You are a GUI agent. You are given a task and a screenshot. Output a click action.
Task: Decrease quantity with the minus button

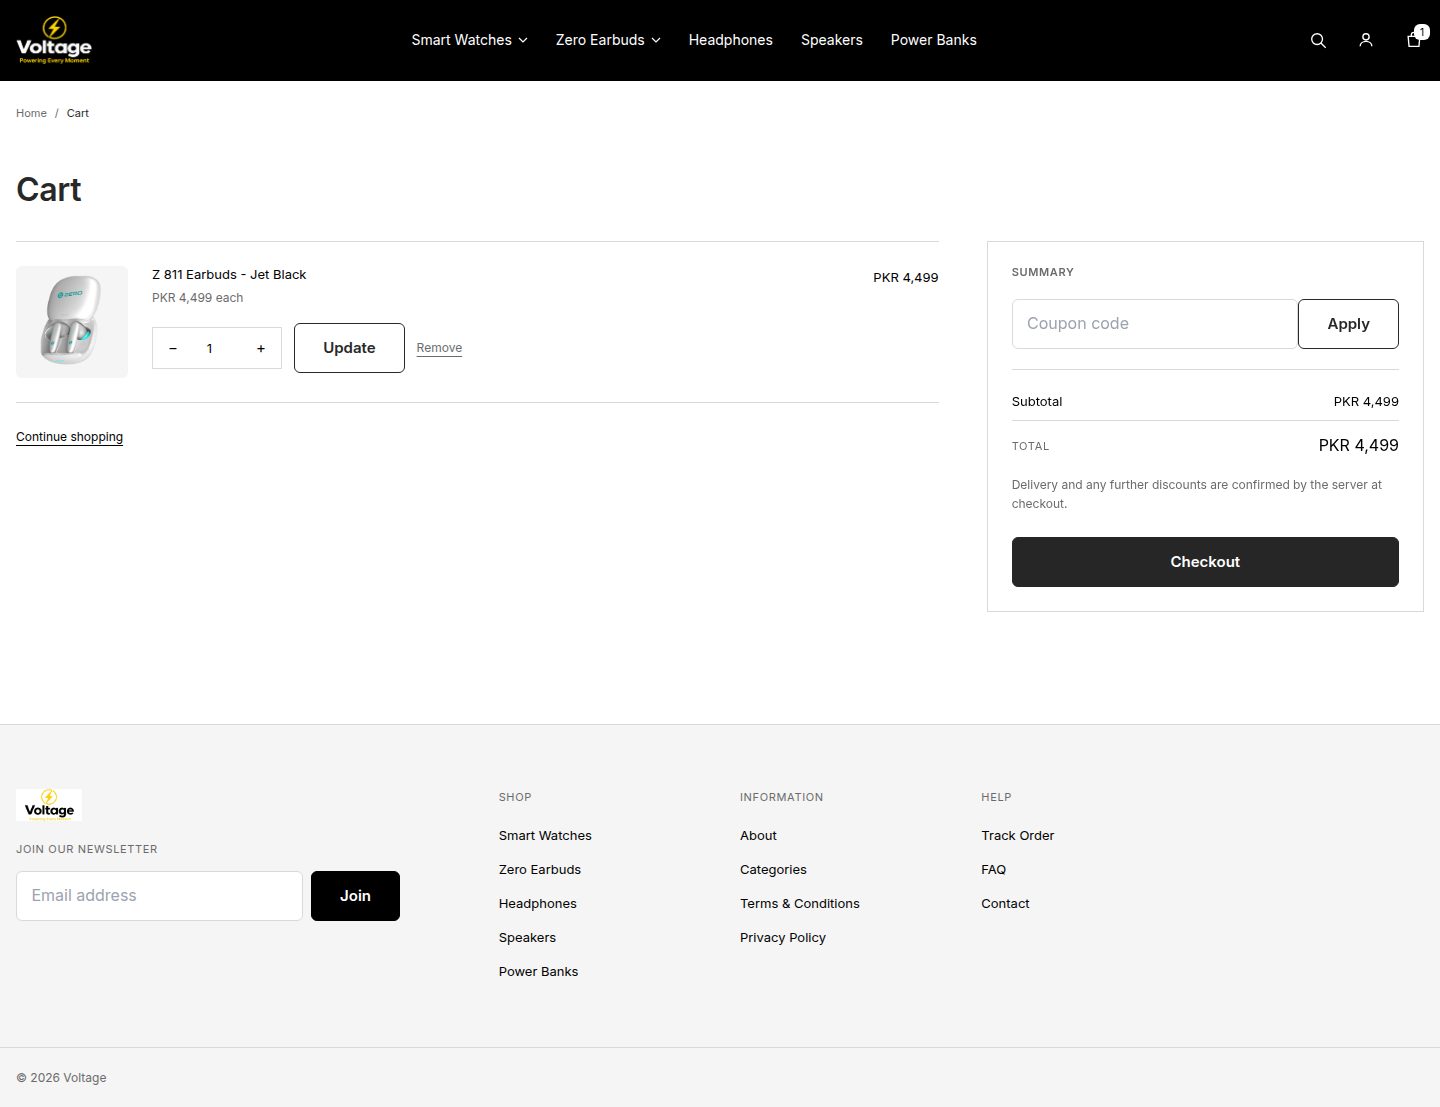173,348
